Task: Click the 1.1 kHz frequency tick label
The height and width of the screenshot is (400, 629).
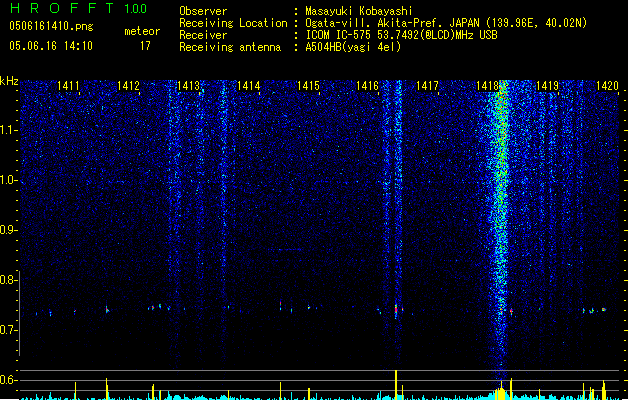Action: (8, 130)
